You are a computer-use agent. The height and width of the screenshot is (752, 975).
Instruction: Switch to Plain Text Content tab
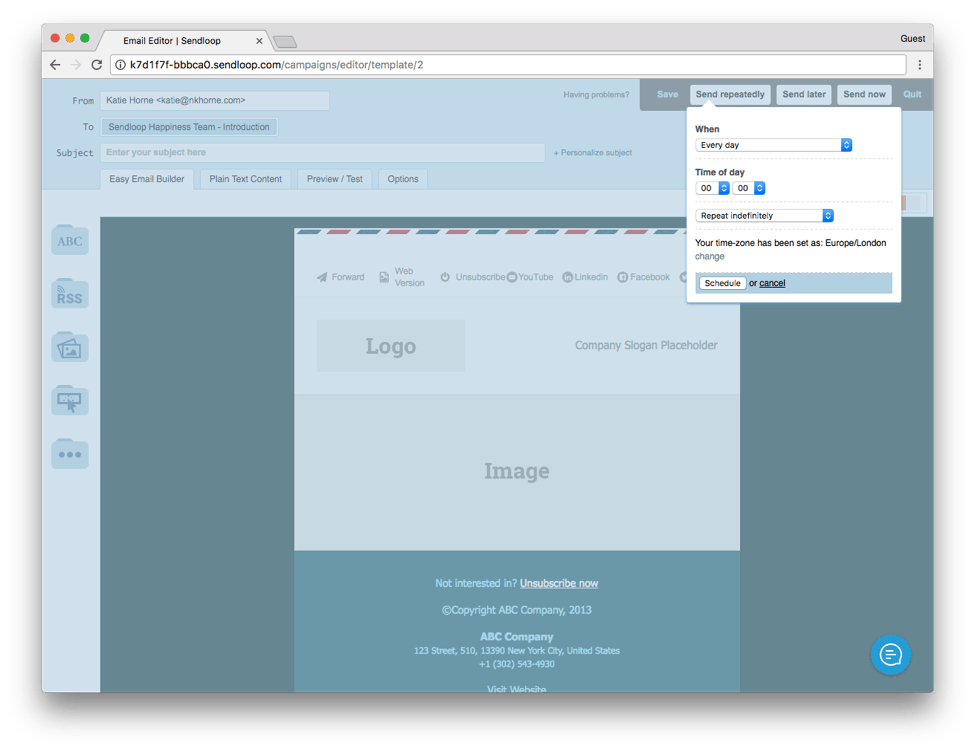click(x=245, y=179)
